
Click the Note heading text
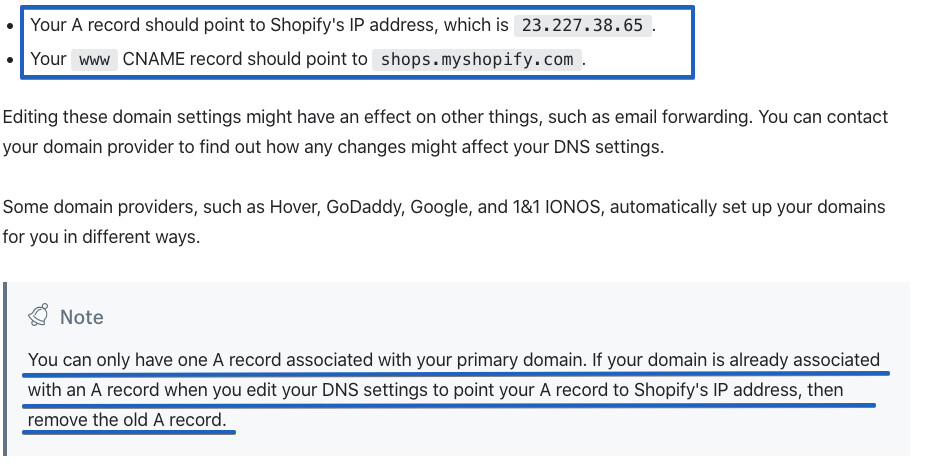point(82,316)
